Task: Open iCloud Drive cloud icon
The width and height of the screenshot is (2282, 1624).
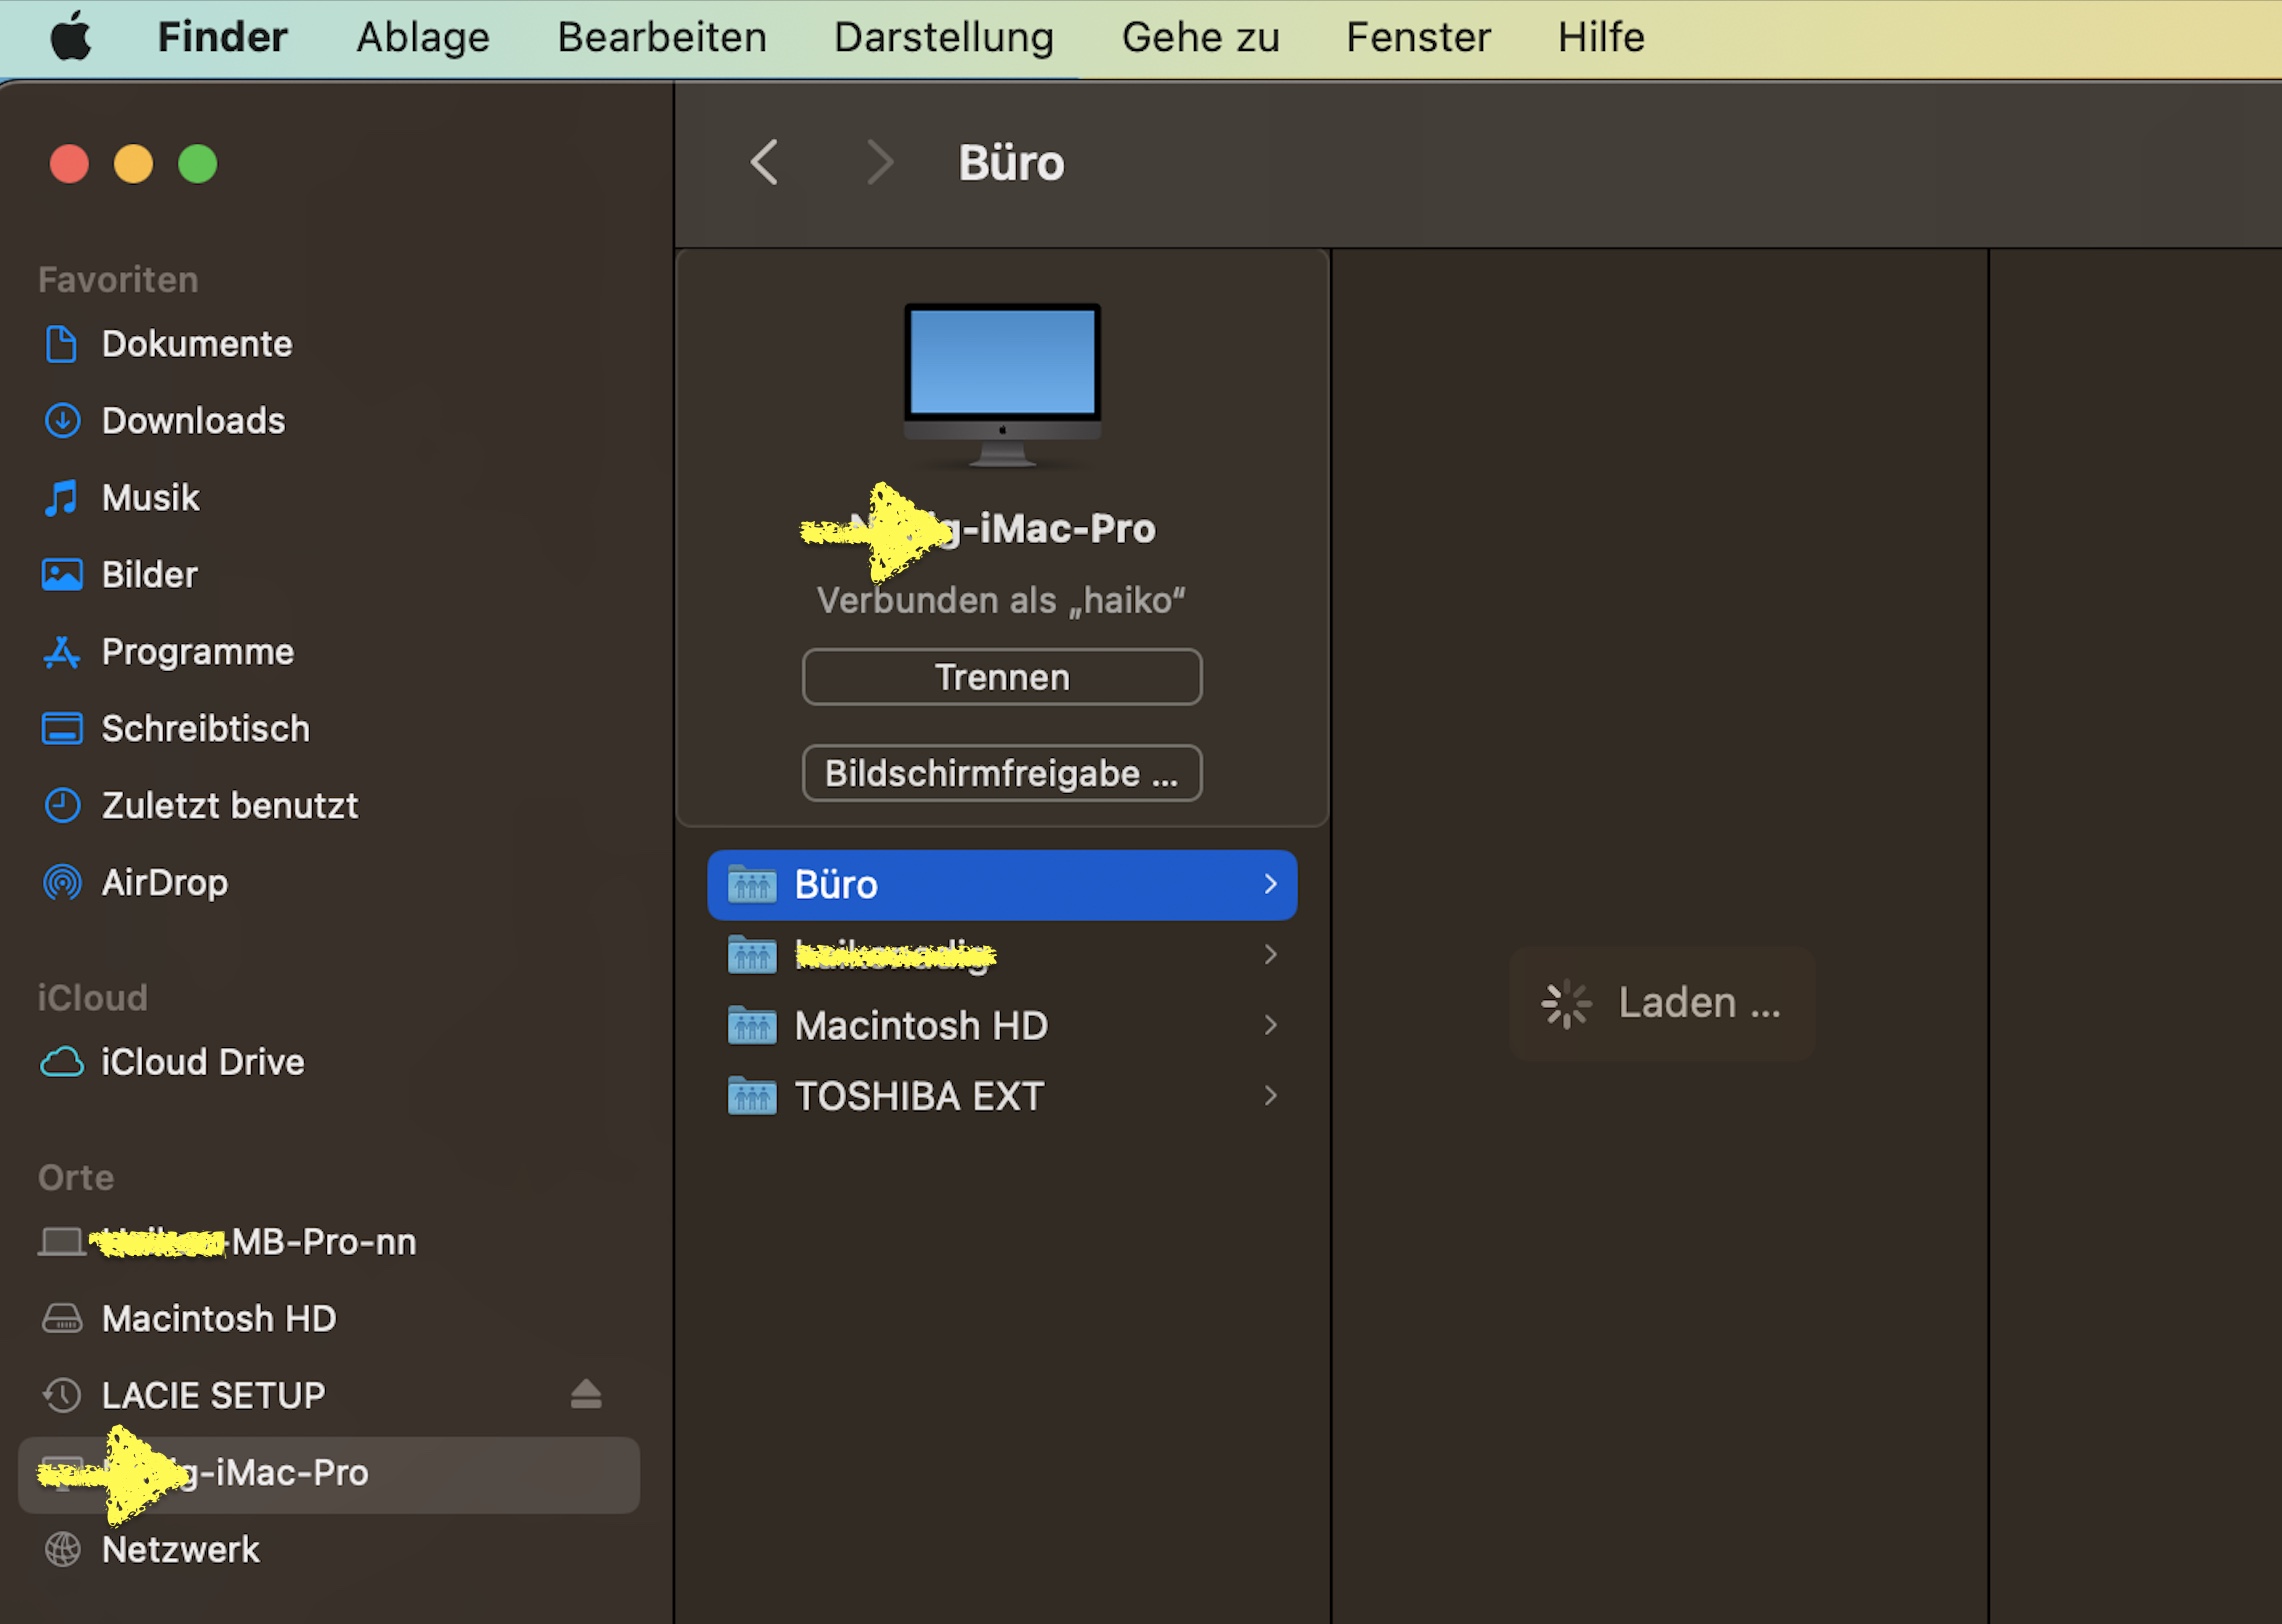Action: (x=62, y=1062)
